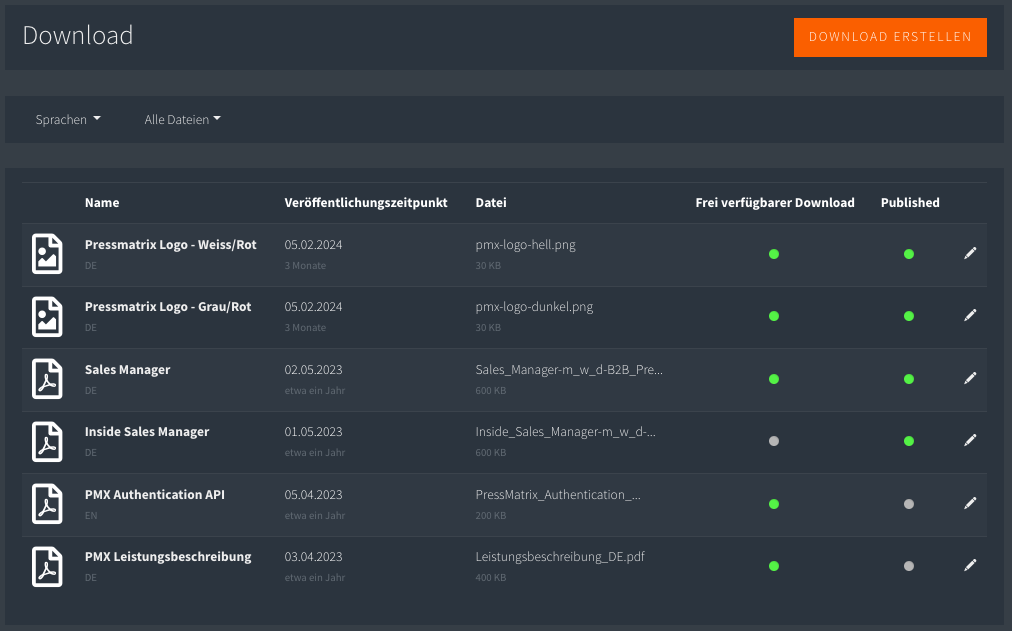Click the date 05.02.2024 in the Grau/Rot row
The image size is (1012, 631).
(313, 306)
